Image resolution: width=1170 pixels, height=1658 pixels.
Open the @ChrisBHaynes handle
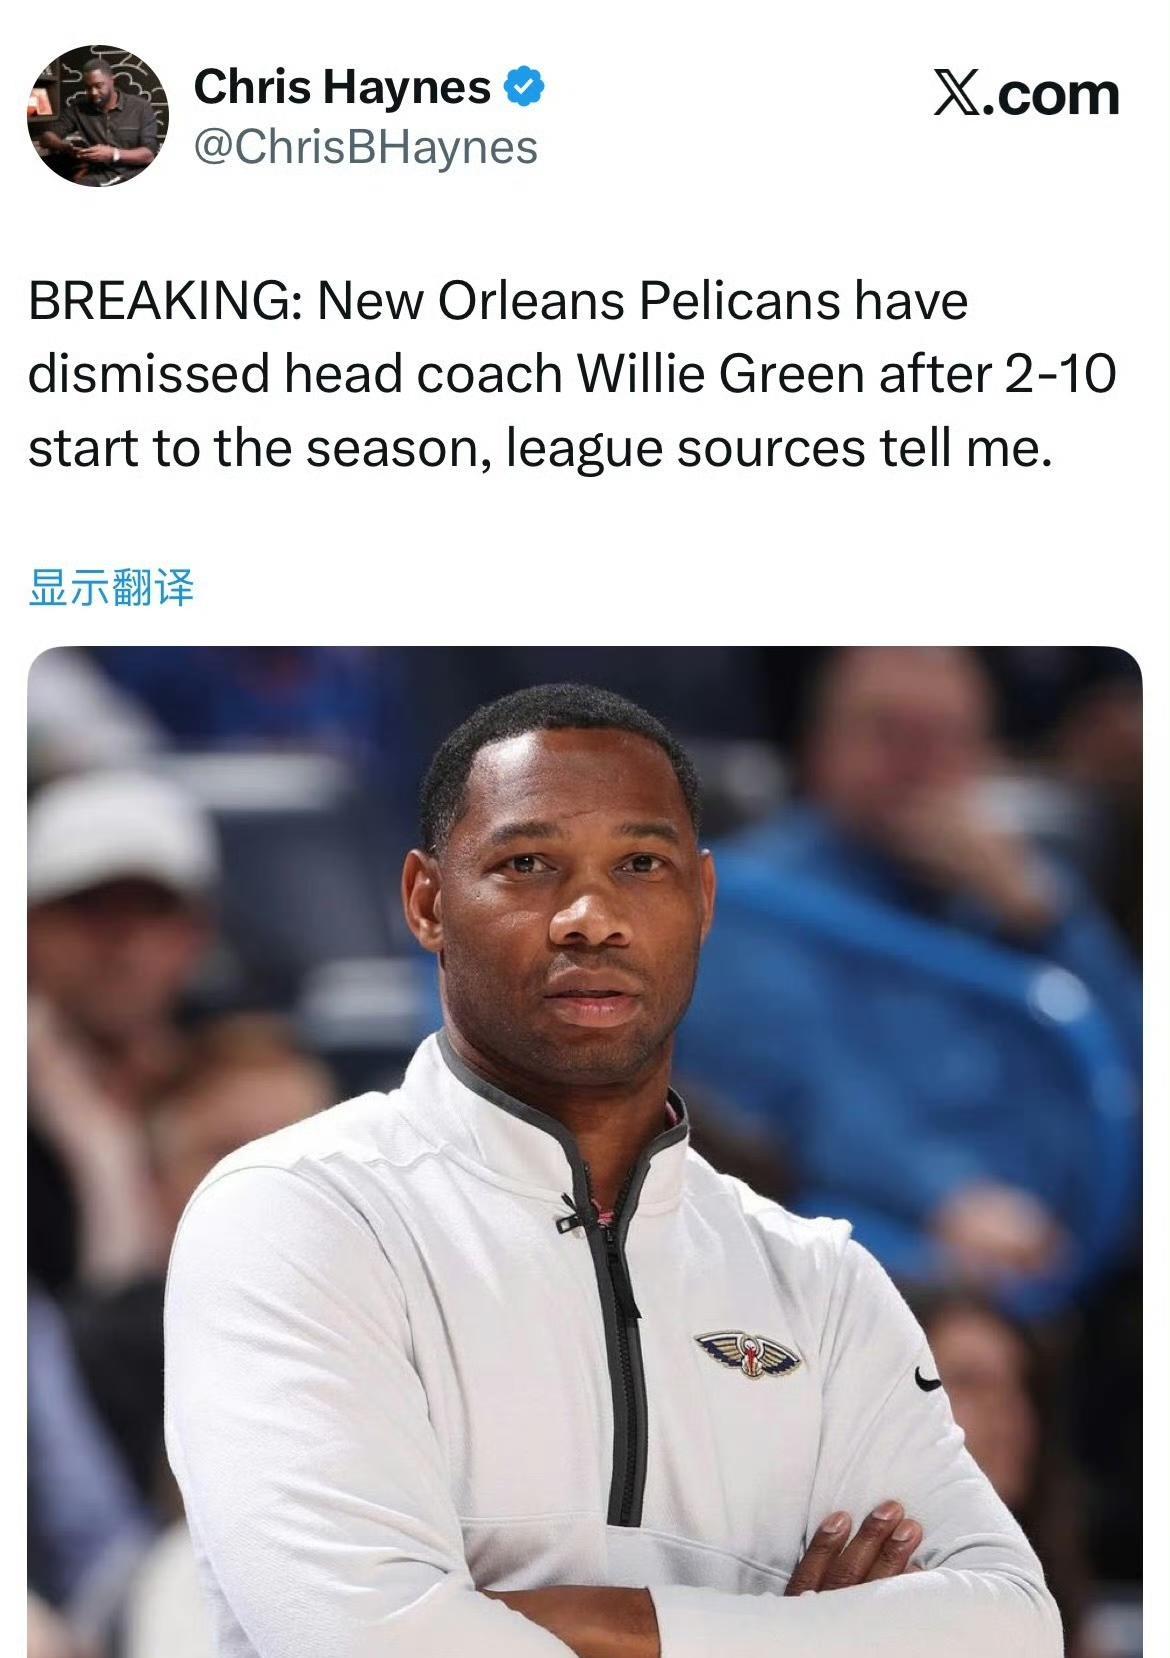tap(365, 147)
